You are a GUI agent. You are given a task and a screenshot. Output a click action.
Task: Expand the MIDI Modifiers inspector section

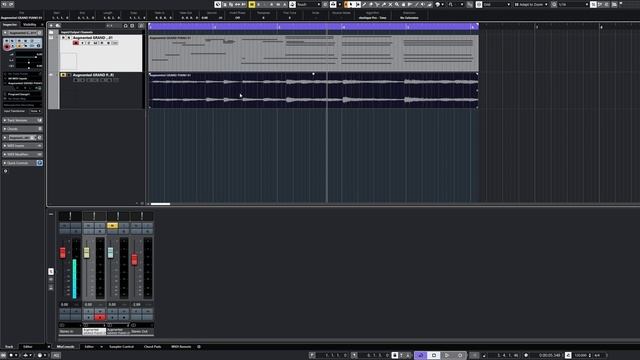point(22,154)
